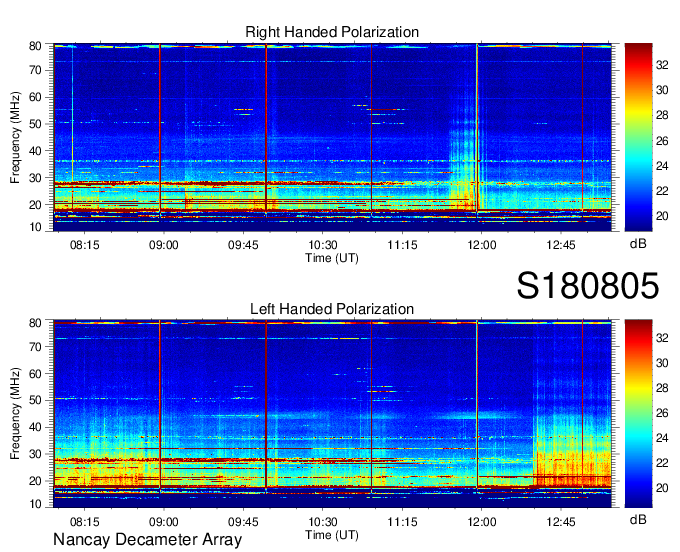Click the 'S180805' label
The image size is (680, 552).
(x=588, y=286)
